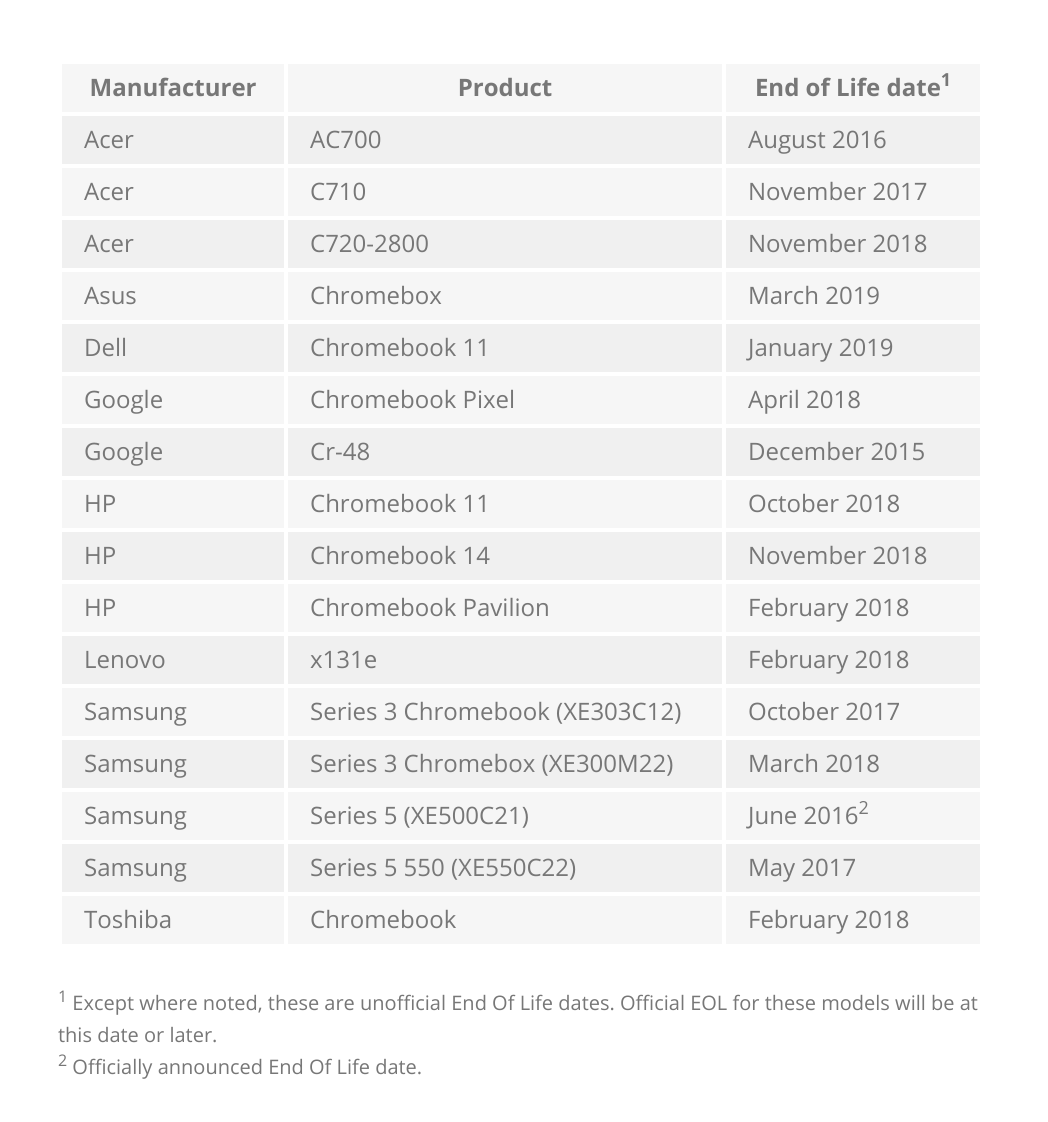Select the Chromebook Pixel cell
This screenshot has width=1048, height=1122.
(504, 400)
